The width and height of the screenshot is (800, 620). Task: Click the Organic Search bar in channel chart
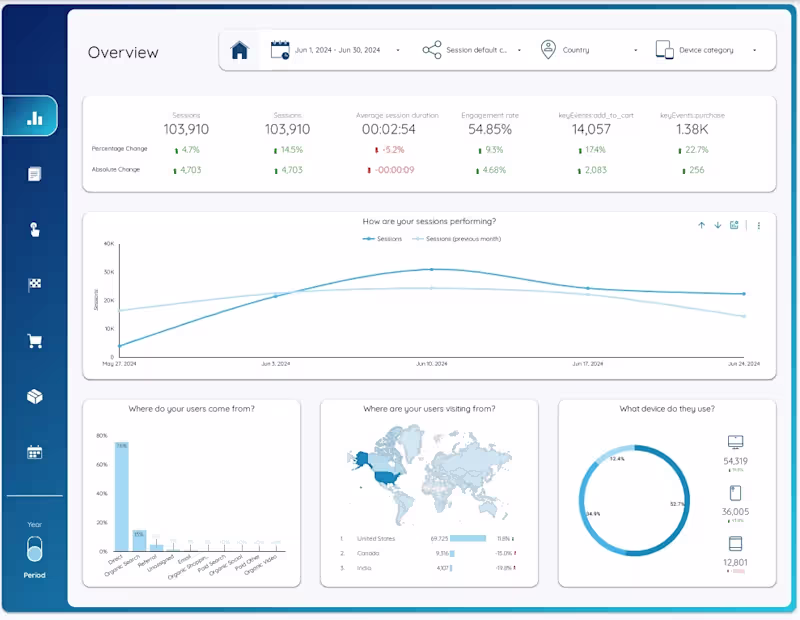139,540
